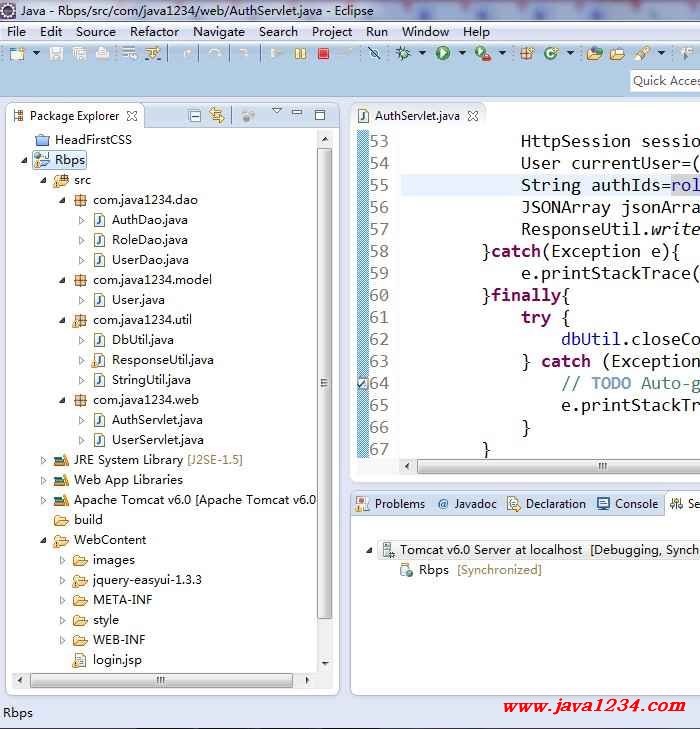Click the New file wizard toolbar icon
Image resolution: width=700 pixels, height=729 pixels.
click(17, 54)
